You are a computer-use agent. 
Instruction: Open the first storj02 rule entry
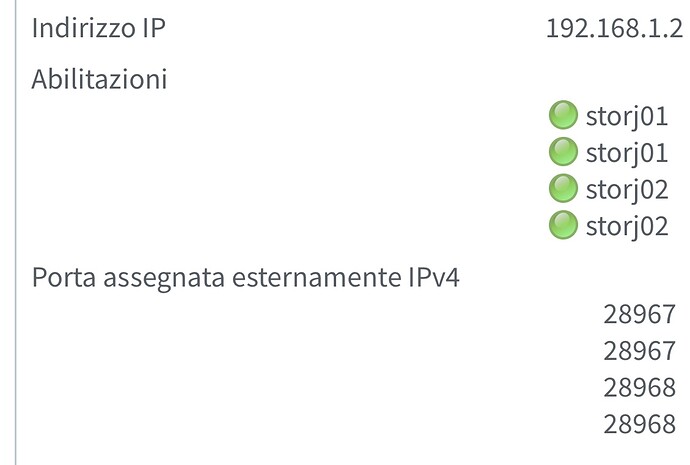[x=626, y=188]
